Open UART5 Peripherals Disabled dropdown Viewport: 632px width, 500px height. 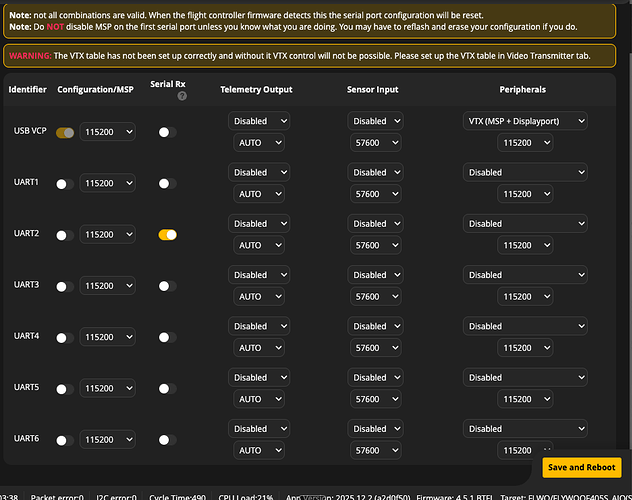coord(525,378)
